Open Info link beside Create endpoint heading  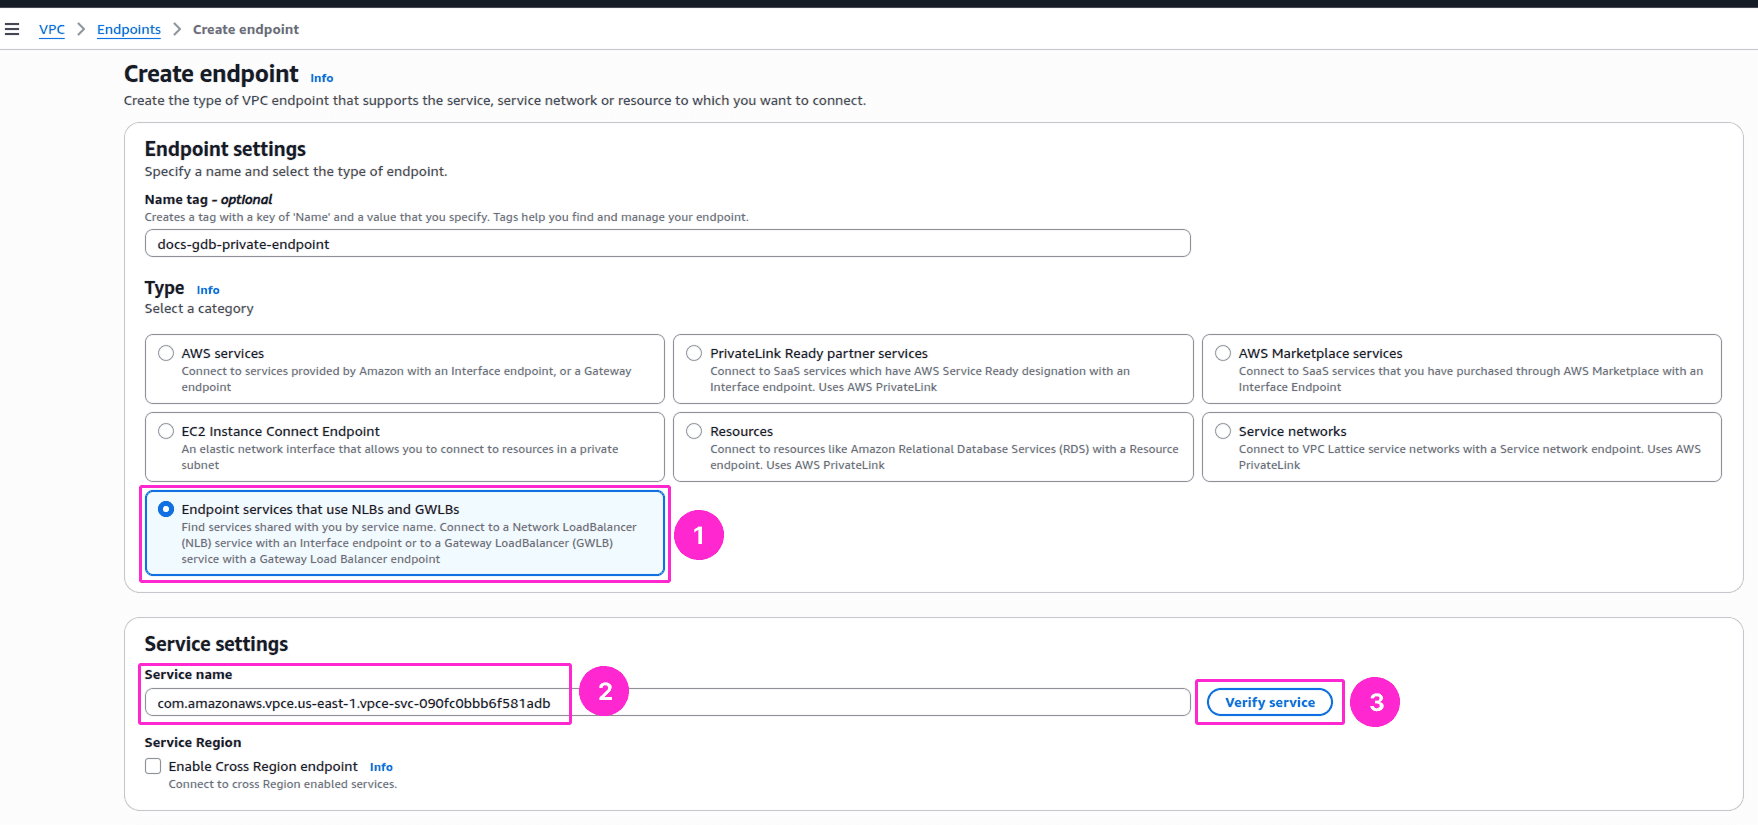pyautogui.click(x=321, y=78)
